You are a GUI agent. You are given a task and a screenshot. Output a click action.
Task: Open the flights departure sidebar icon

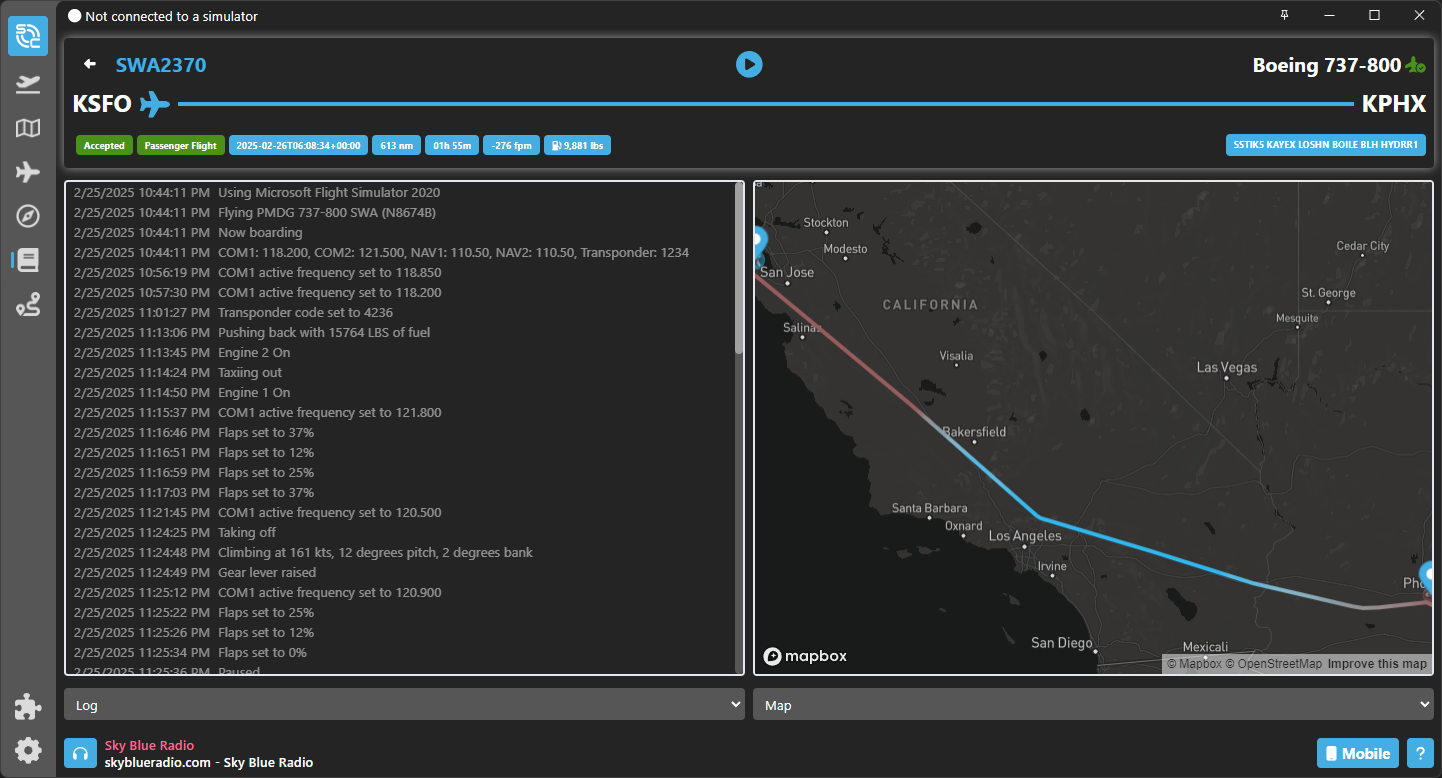(x=28, y=84)
